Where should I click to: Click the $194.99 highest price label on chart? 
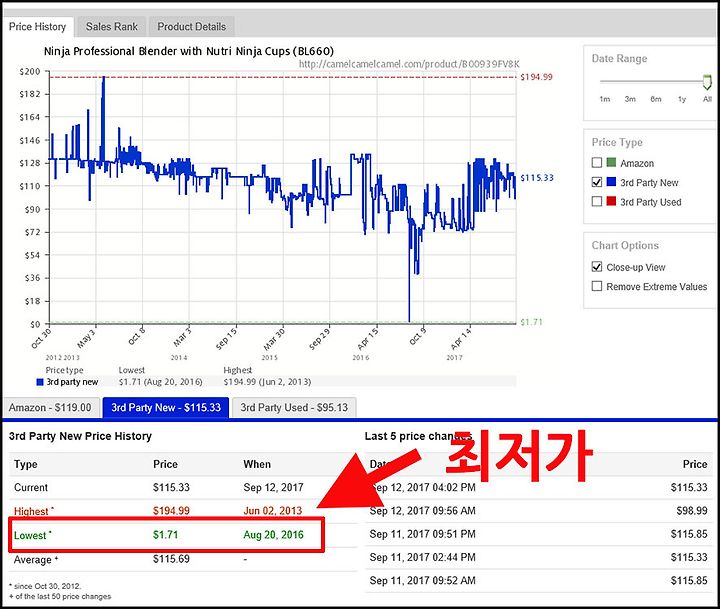click(536, 77)
